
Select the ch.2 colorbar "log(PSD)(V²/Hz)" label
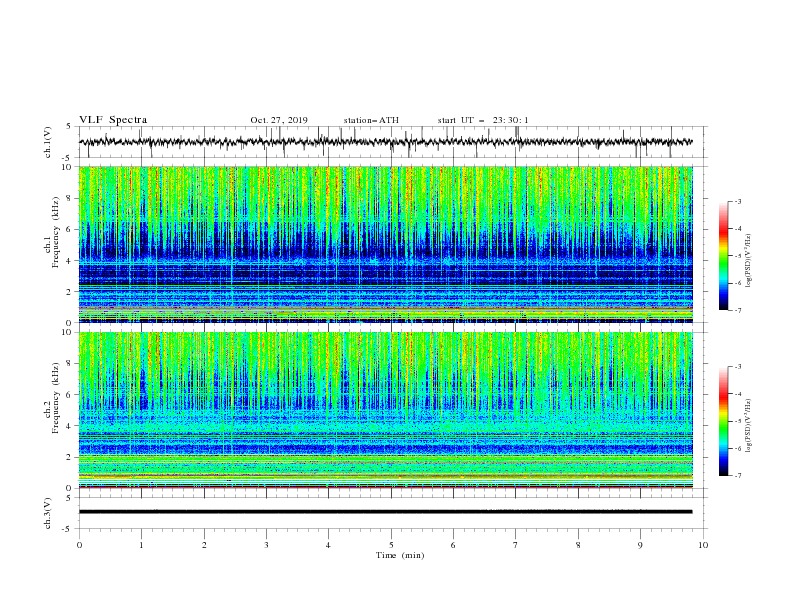coord(749,425)
